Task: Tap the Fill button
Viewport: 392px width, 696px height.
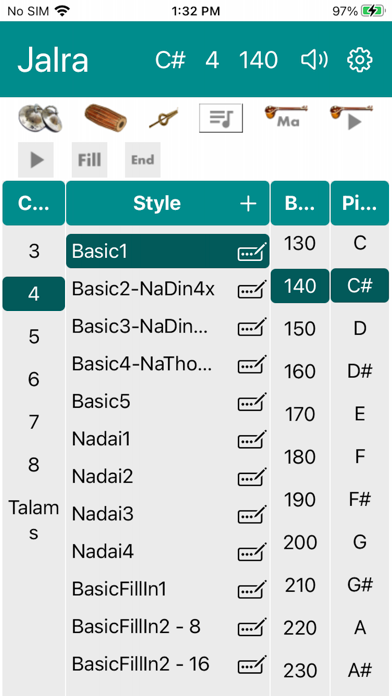Action: [89, 160]
